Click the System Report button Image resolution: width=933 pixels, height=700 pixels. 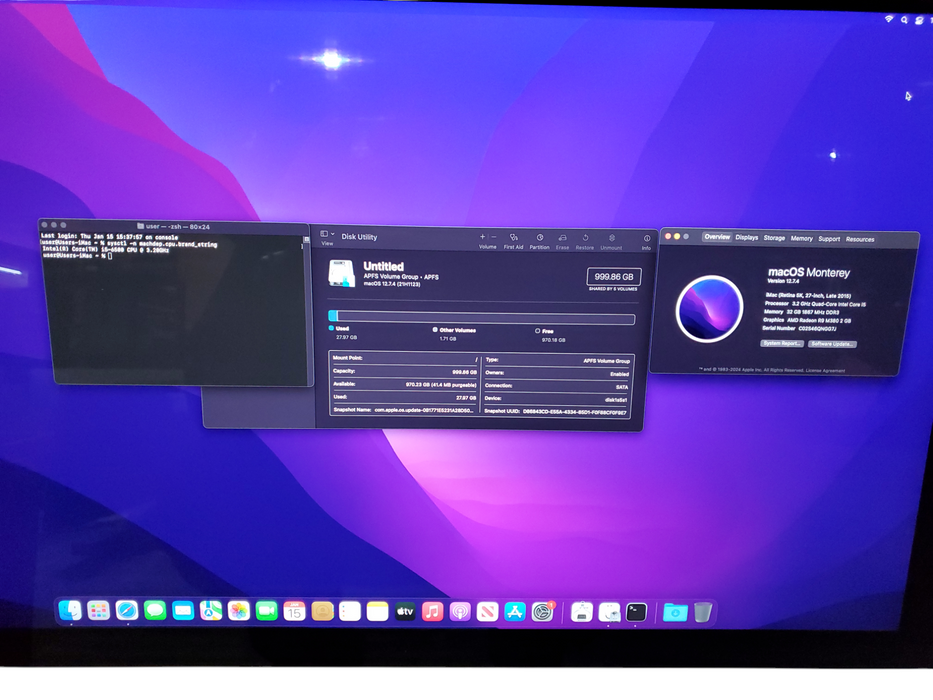coord(782,343)
